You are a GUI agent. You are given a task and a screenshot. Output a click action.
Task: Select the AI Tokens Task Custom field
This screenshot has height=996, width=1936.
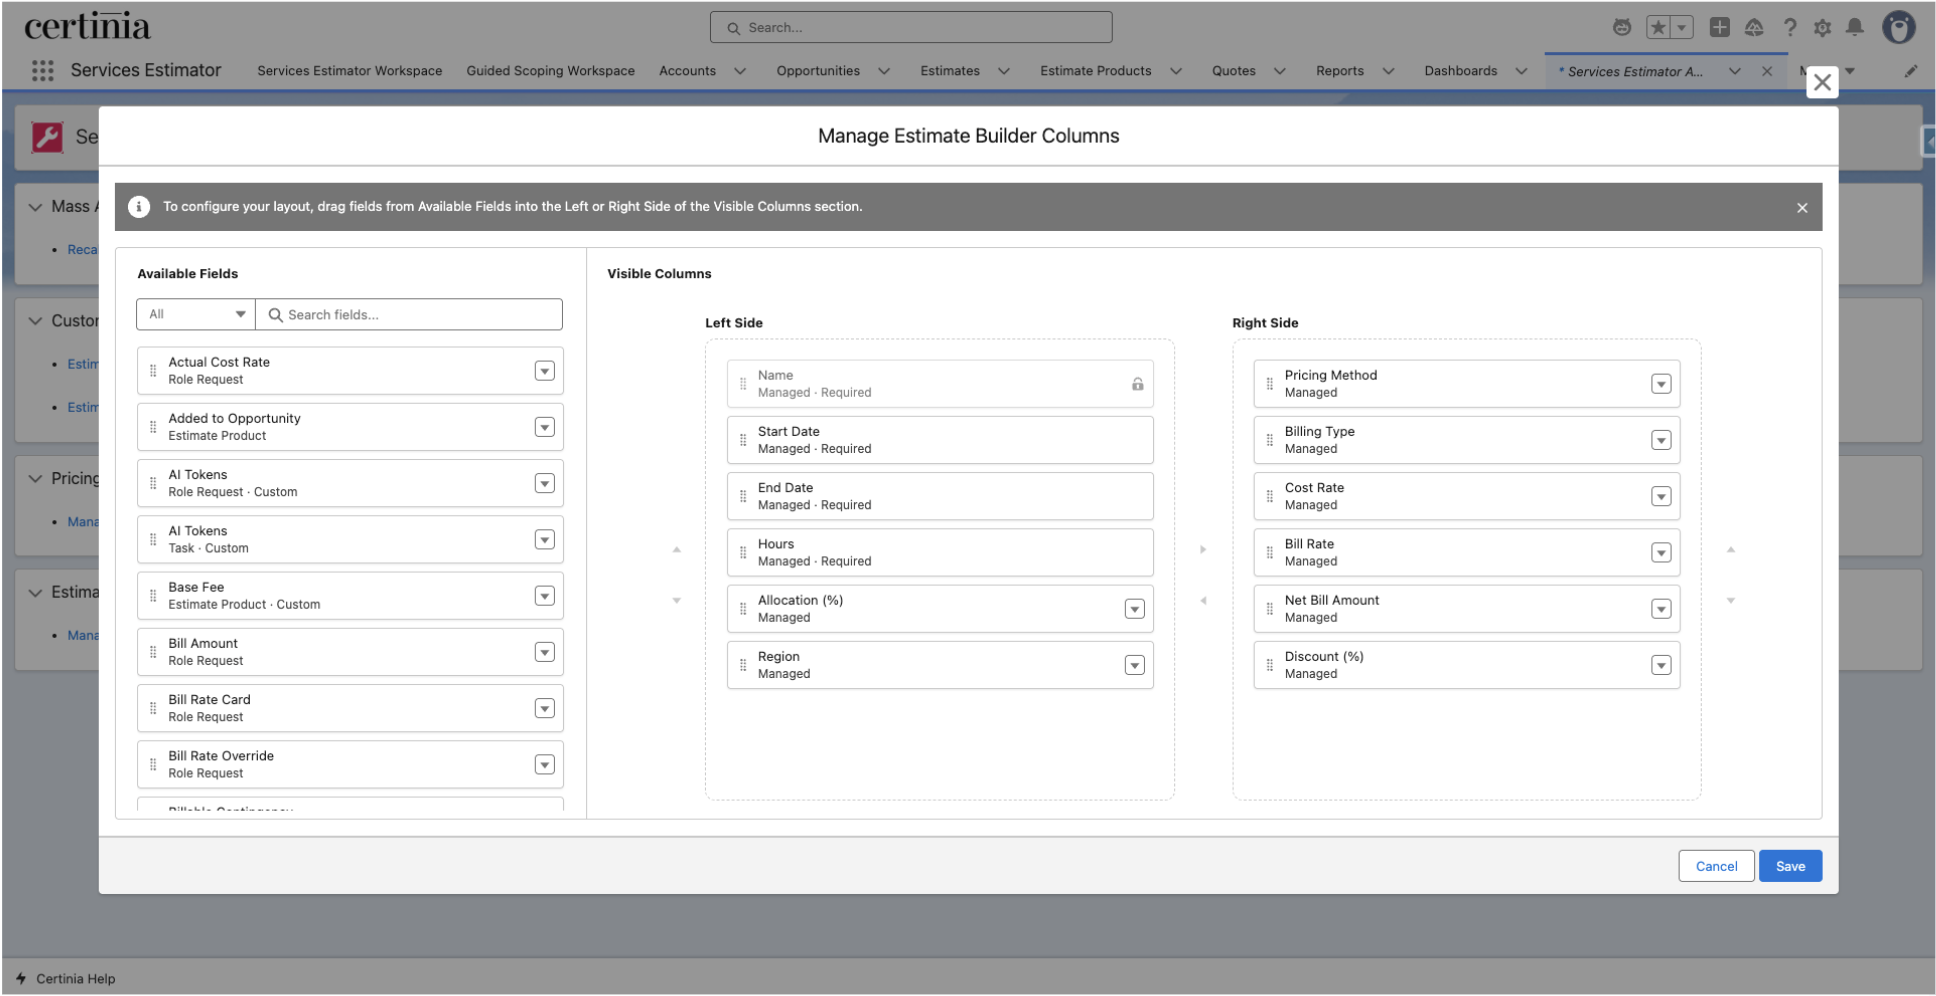click(x=350, y=540)
